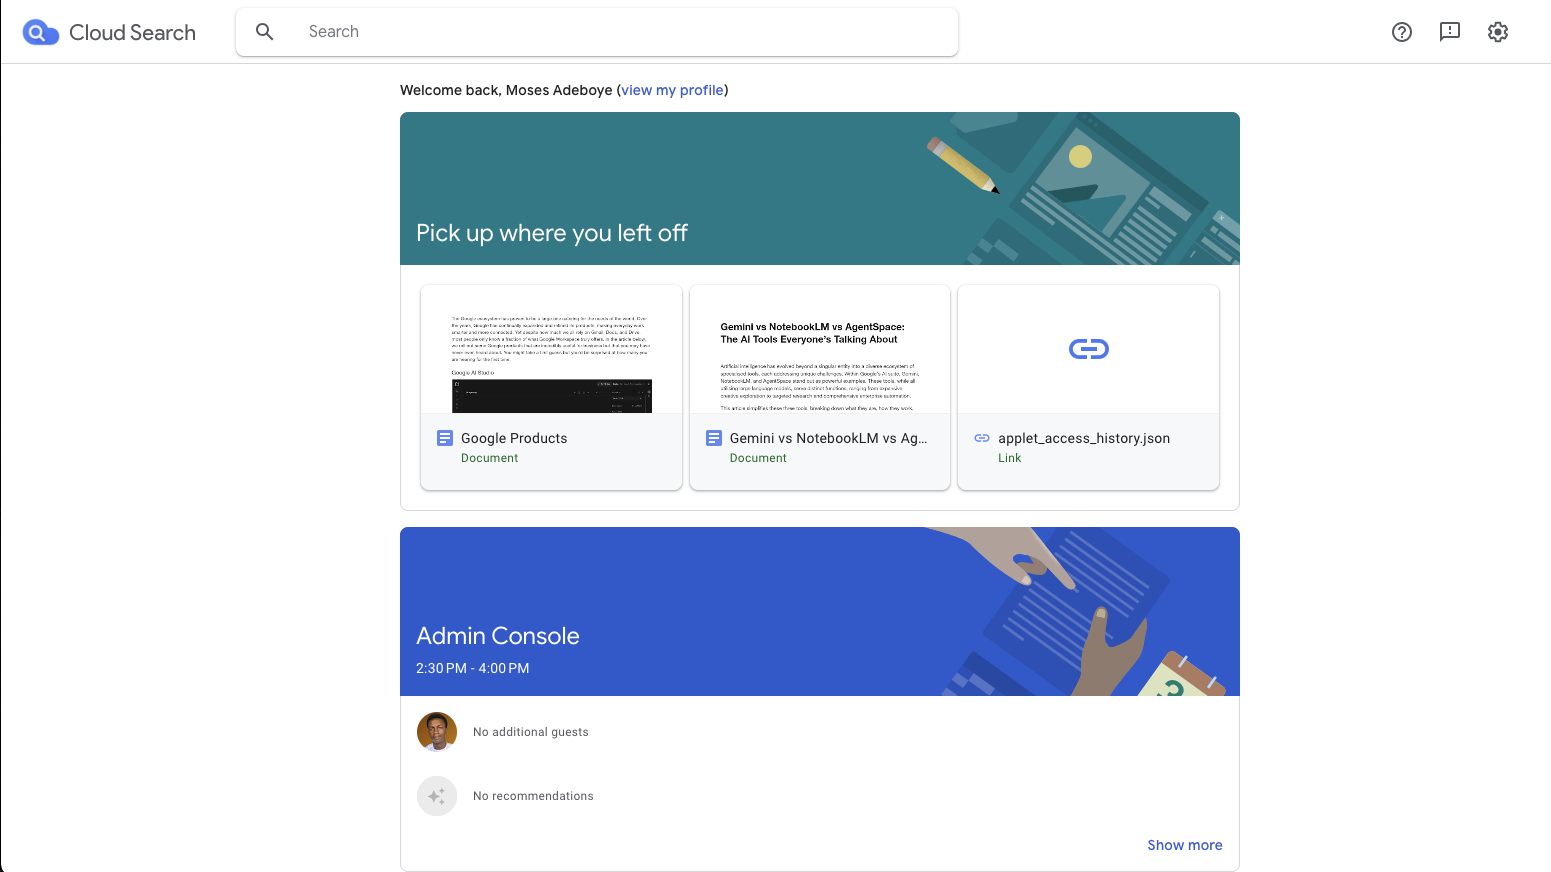Click the Cloud Search title text

(133, 32)
